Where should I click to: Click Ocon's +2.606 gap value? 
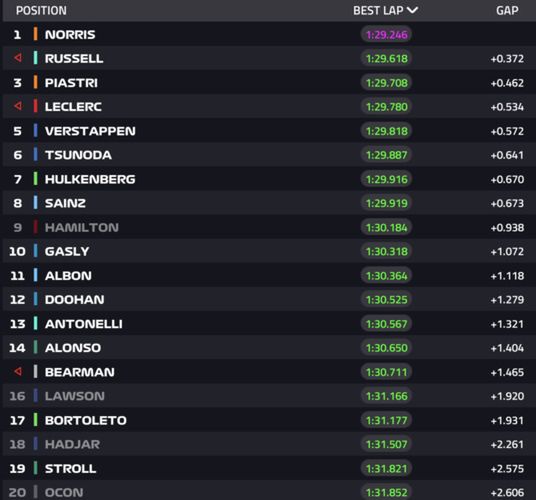pyautogui.click(x=507, y=492)
